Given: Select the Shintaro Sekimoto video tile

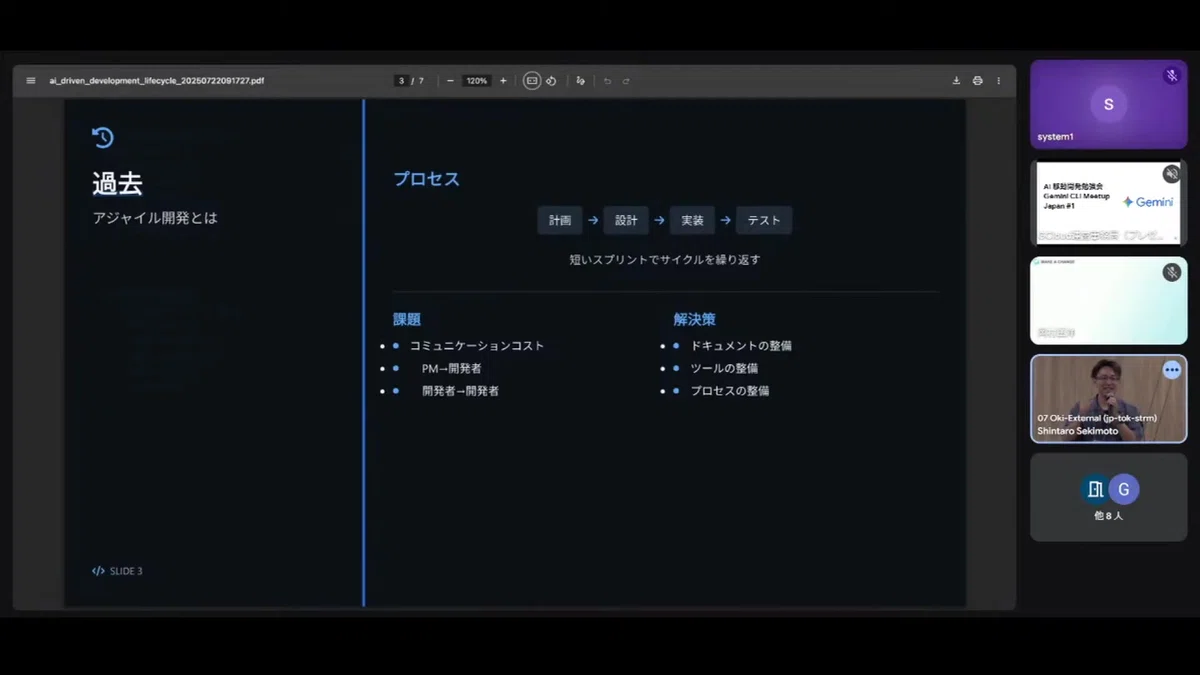Looking at the screenshot, I should pyautogui.click(x=1108, y=398).
